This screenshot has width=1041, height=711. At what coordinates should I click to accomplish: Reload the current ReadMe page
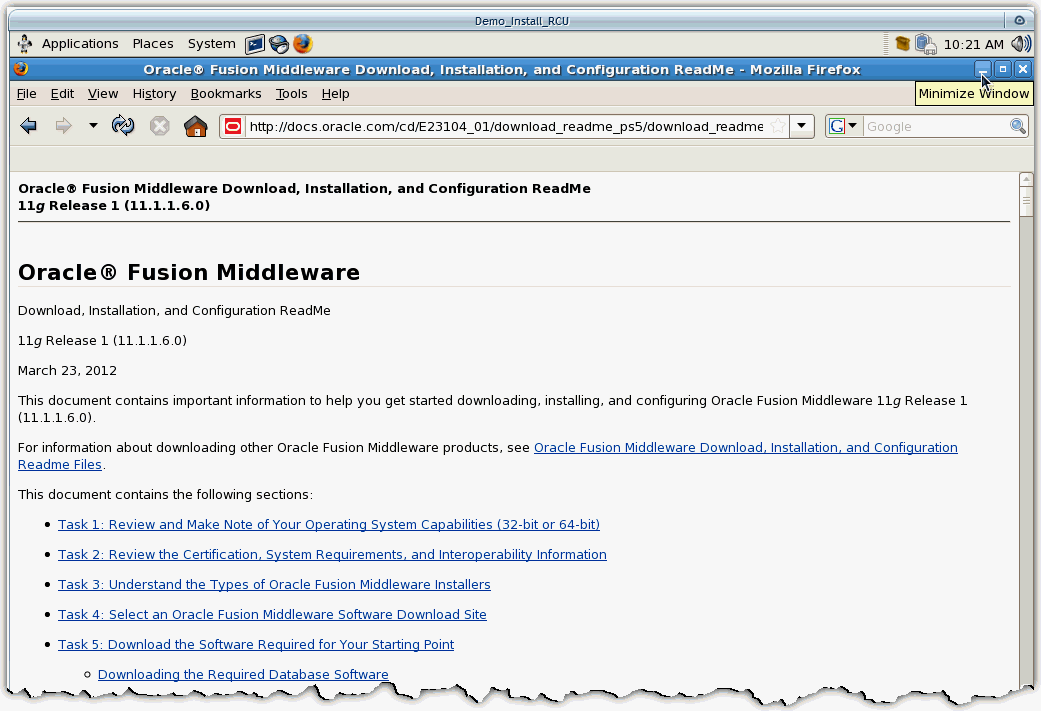pos(122,125)
